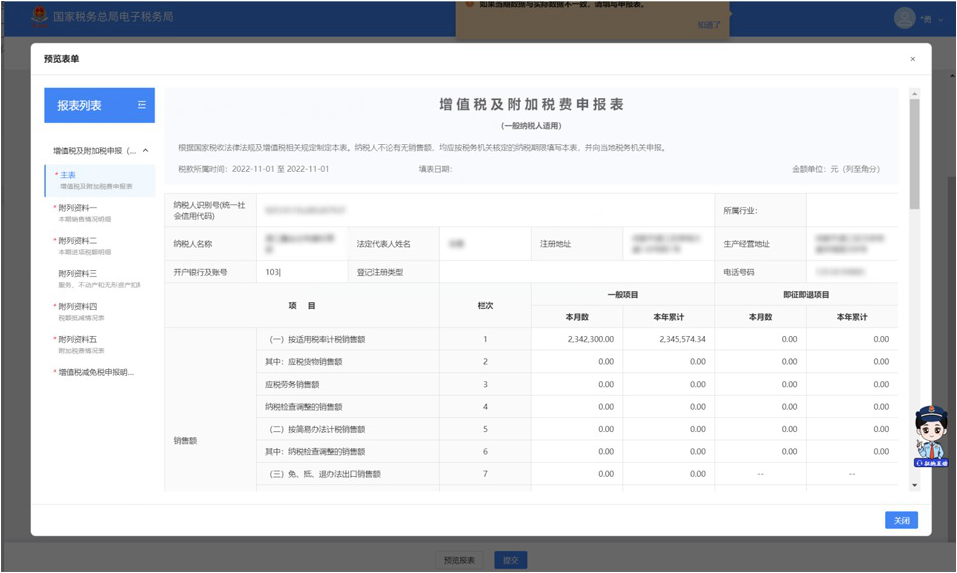This screenshot has height=573, width=957.
Task: Click the user avatar icon
Action: tap(905, 17)
